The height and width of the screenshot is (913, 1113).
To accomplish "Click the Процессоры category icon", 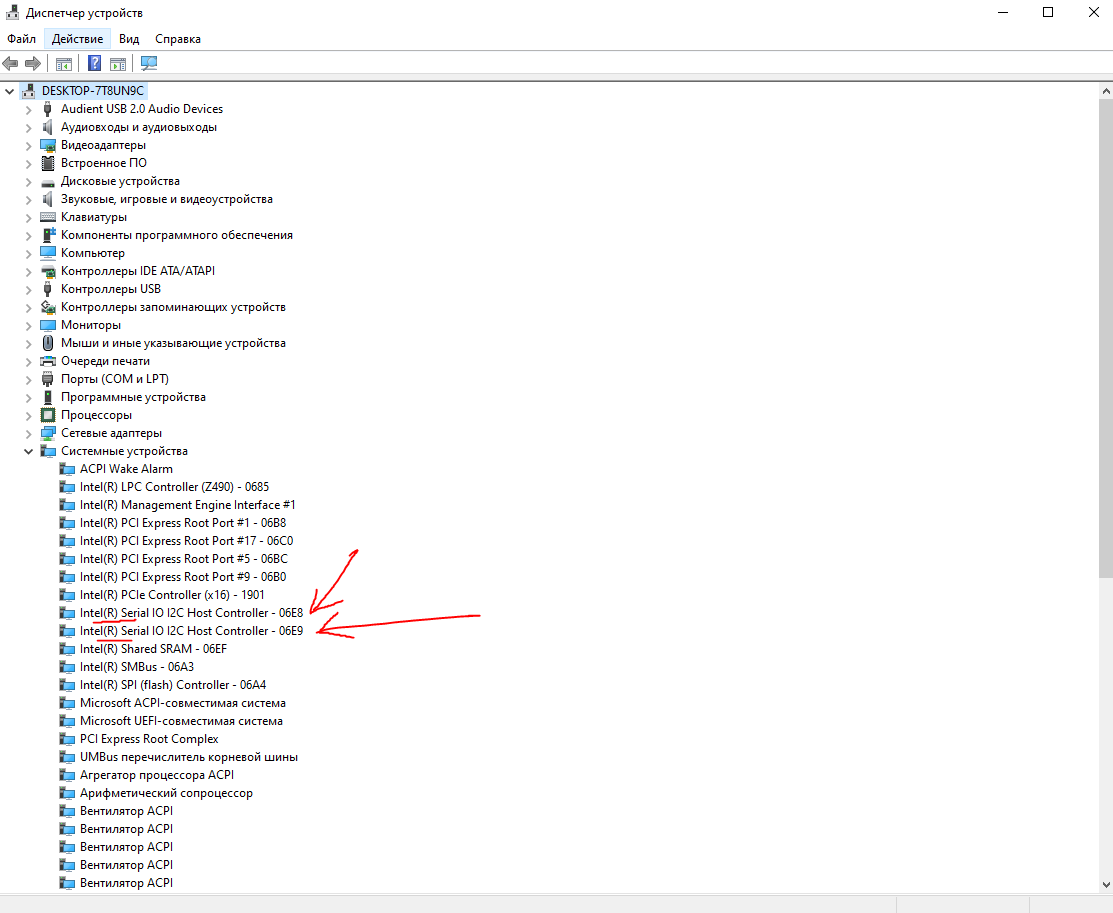I will (48, 415).
